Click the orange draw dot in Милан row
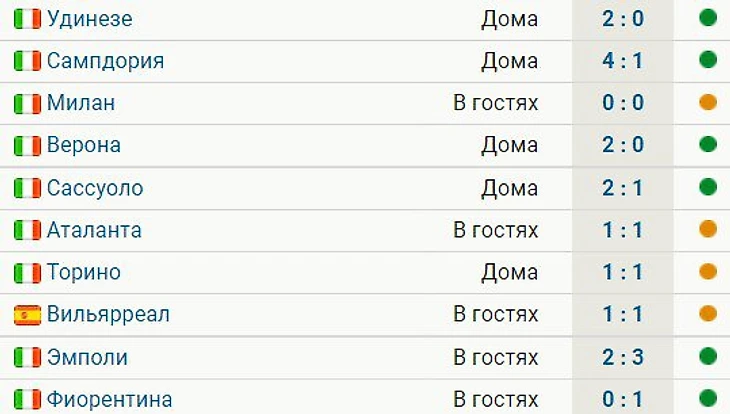 (708, 102)
